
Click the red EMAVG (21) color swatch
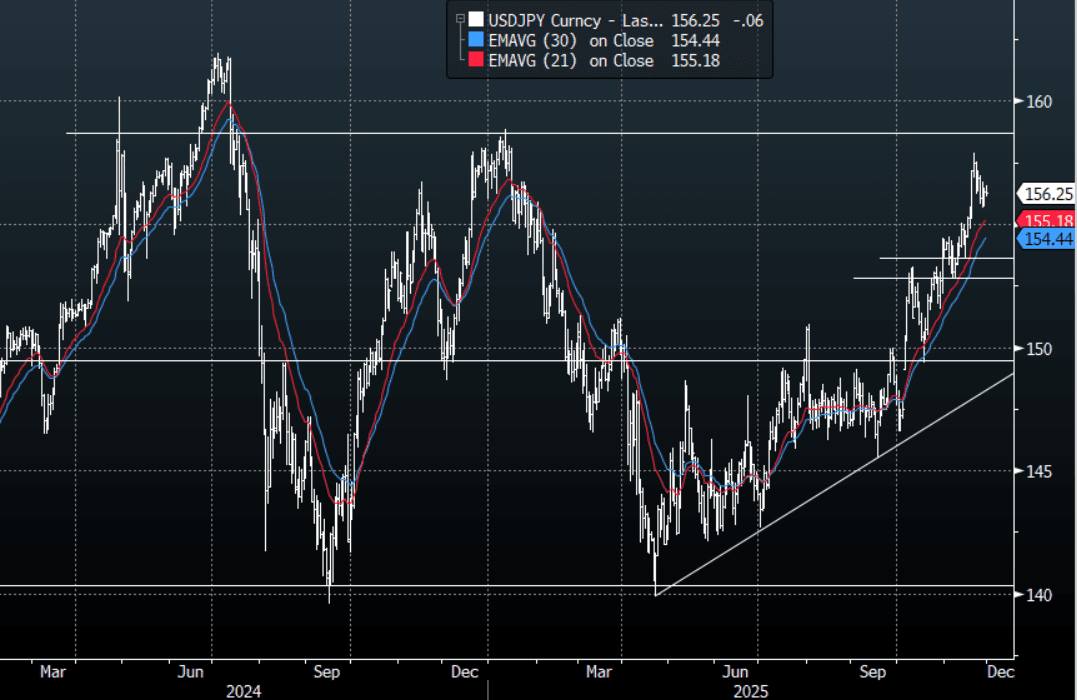click(475, 61)
